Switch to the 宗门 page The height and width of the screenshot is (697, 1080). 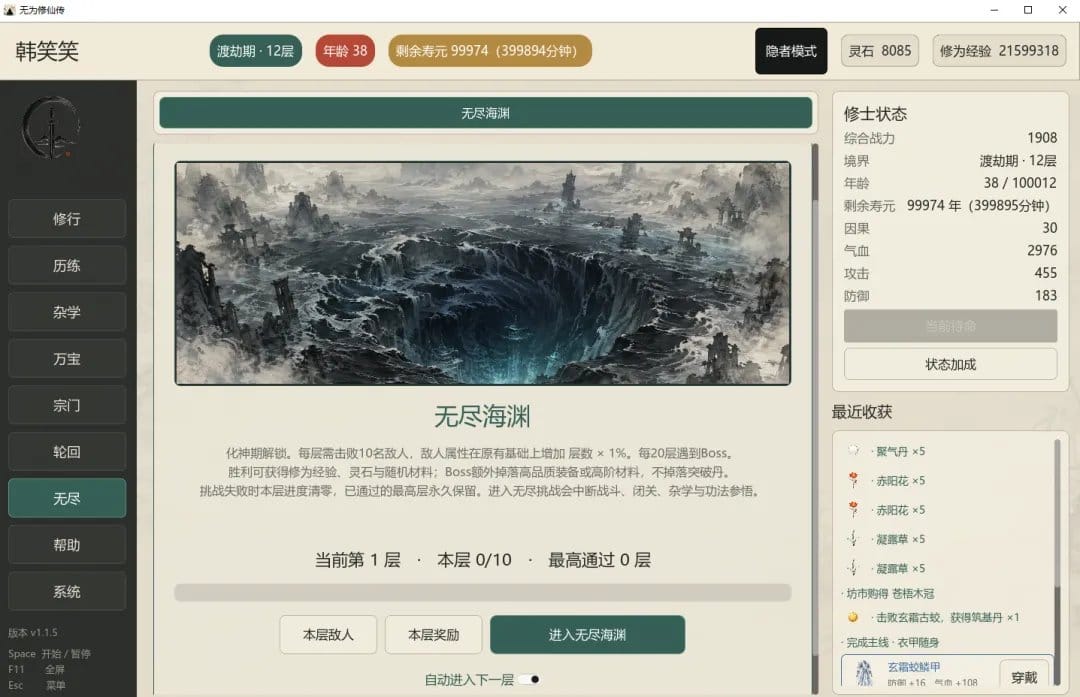click(67, 405)
